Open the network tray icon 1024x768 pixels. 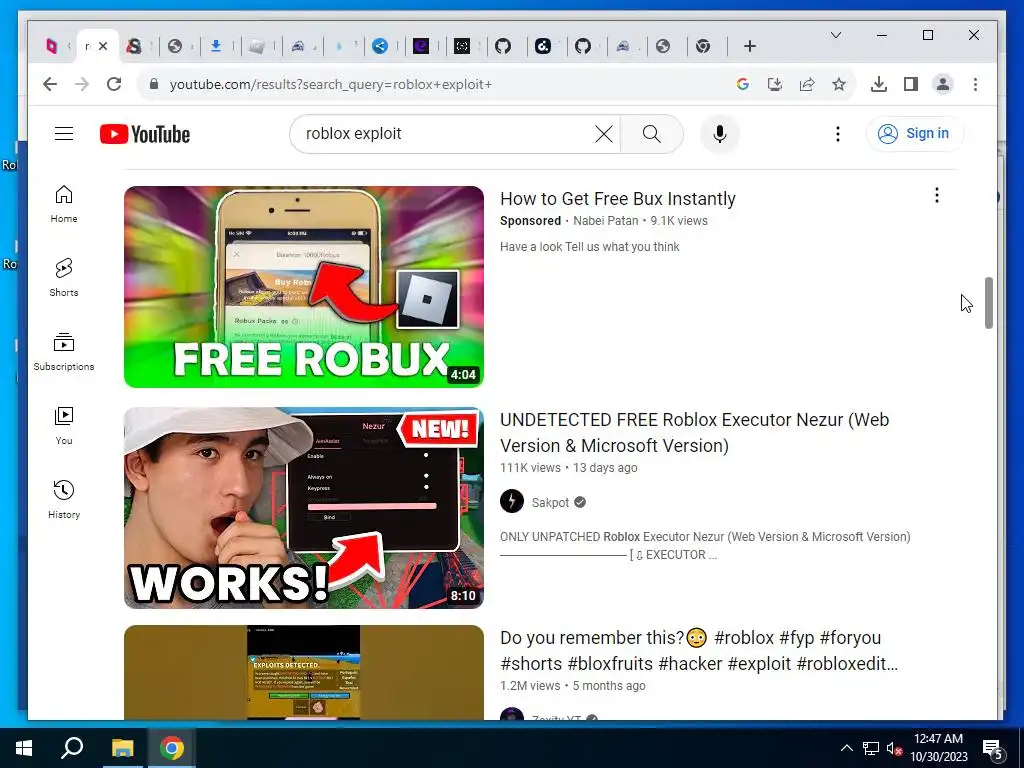point(871,748)
